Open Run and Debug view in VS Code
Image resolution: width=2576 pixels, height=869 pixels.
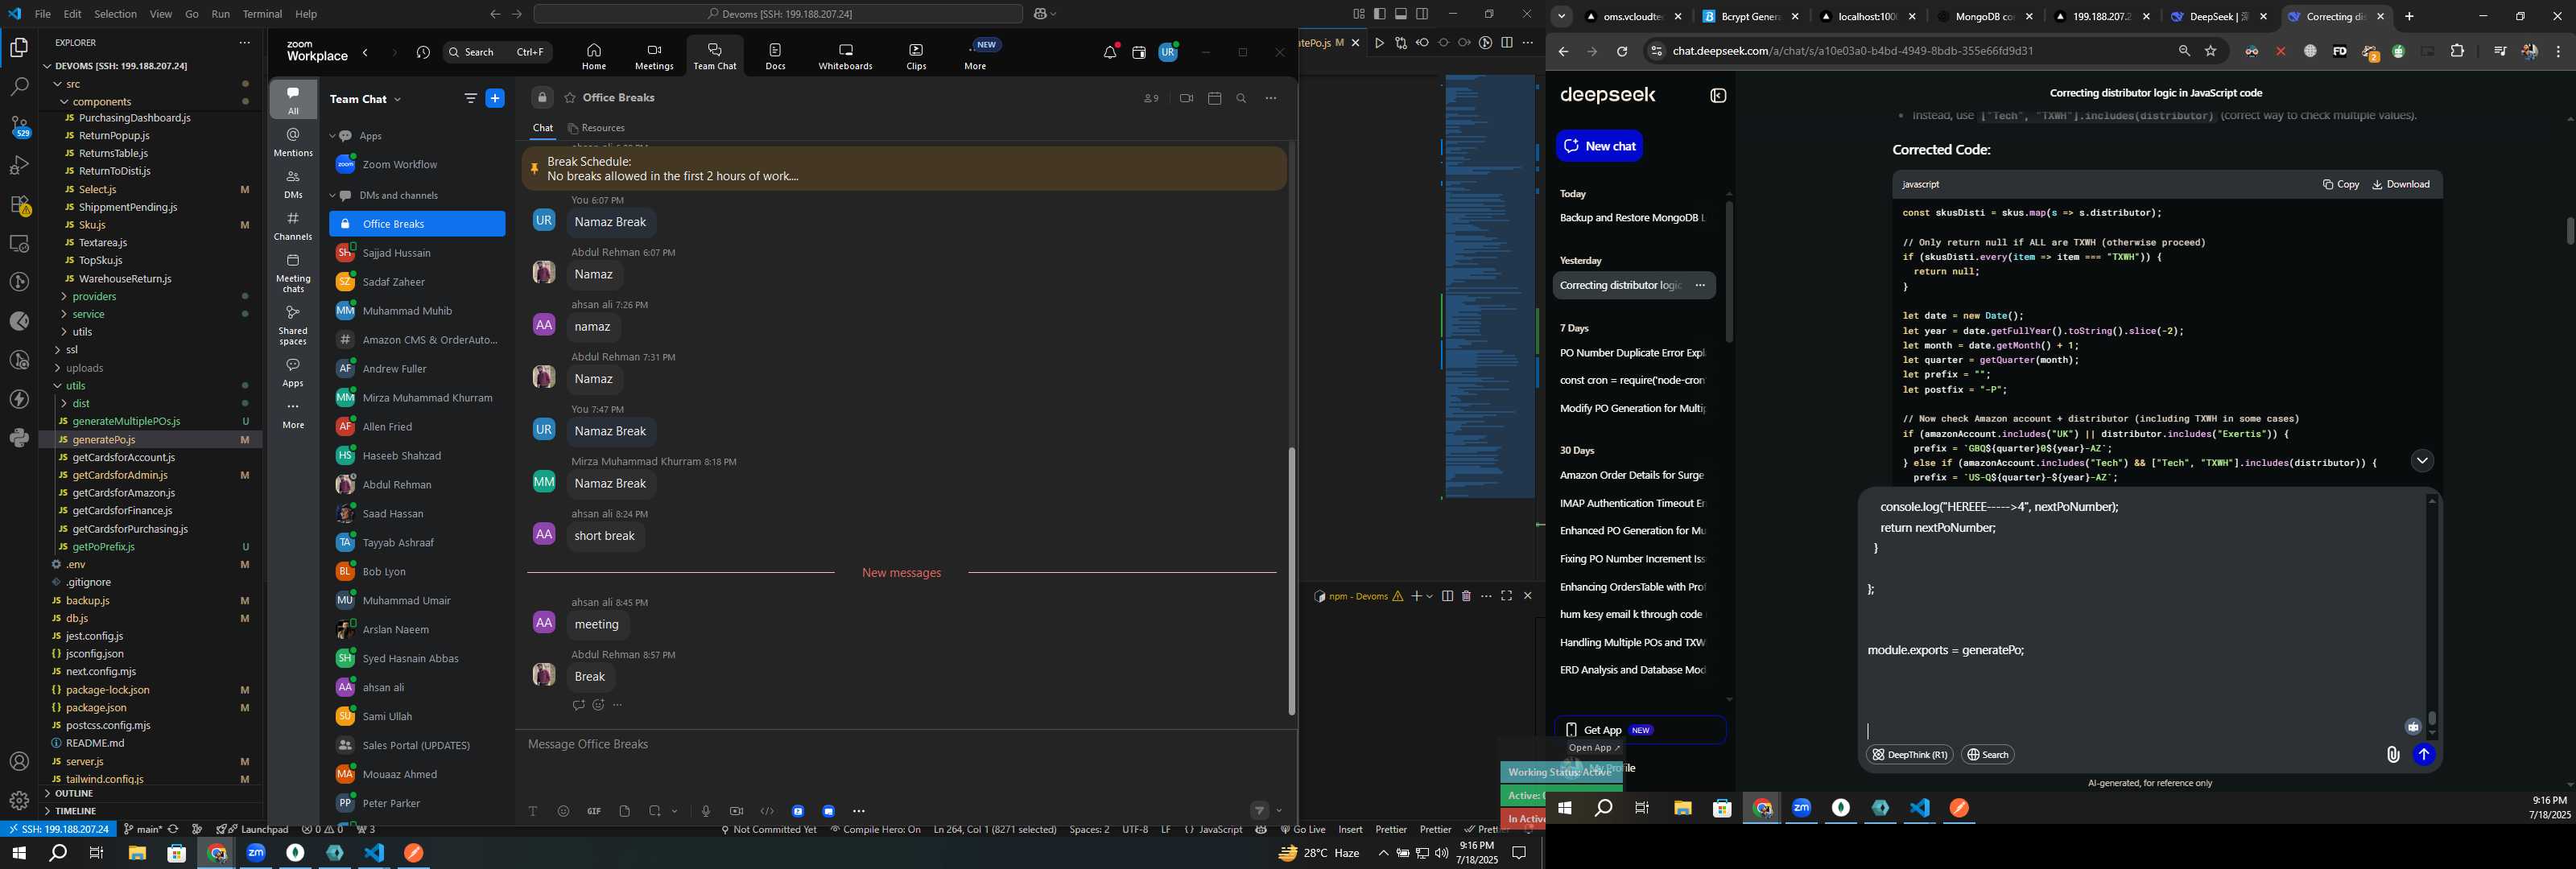point(19,165)
